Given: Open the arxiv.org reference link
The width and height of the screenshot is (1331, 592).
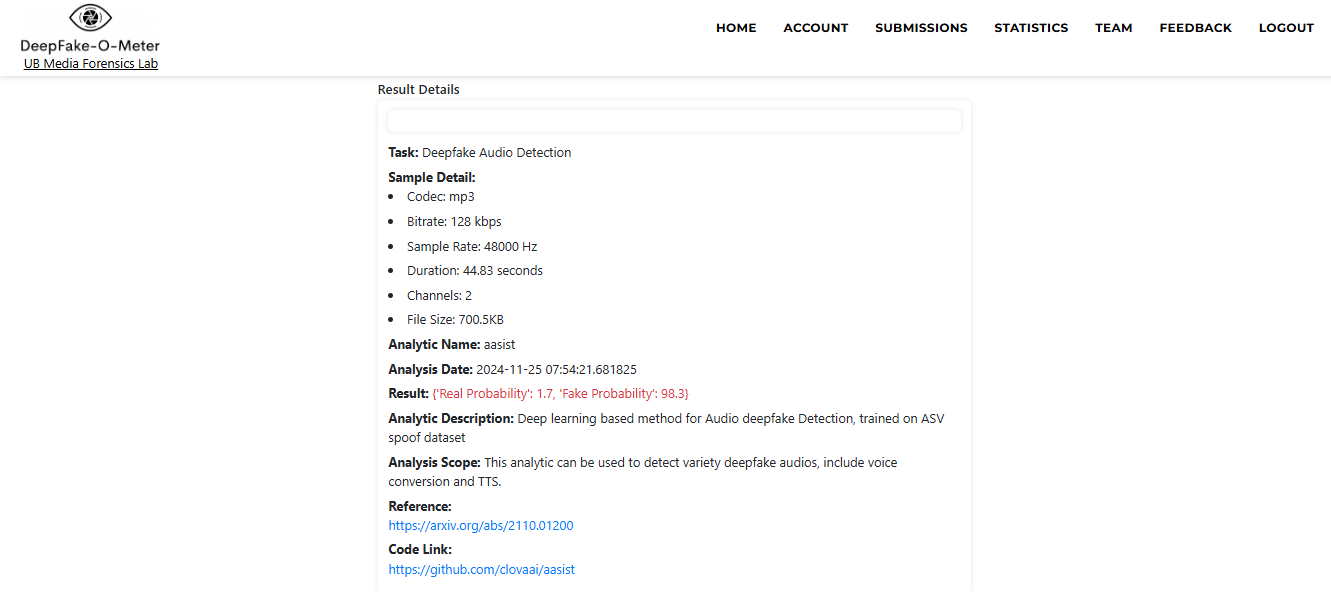Looking at the screenshot, I should 481,526.
